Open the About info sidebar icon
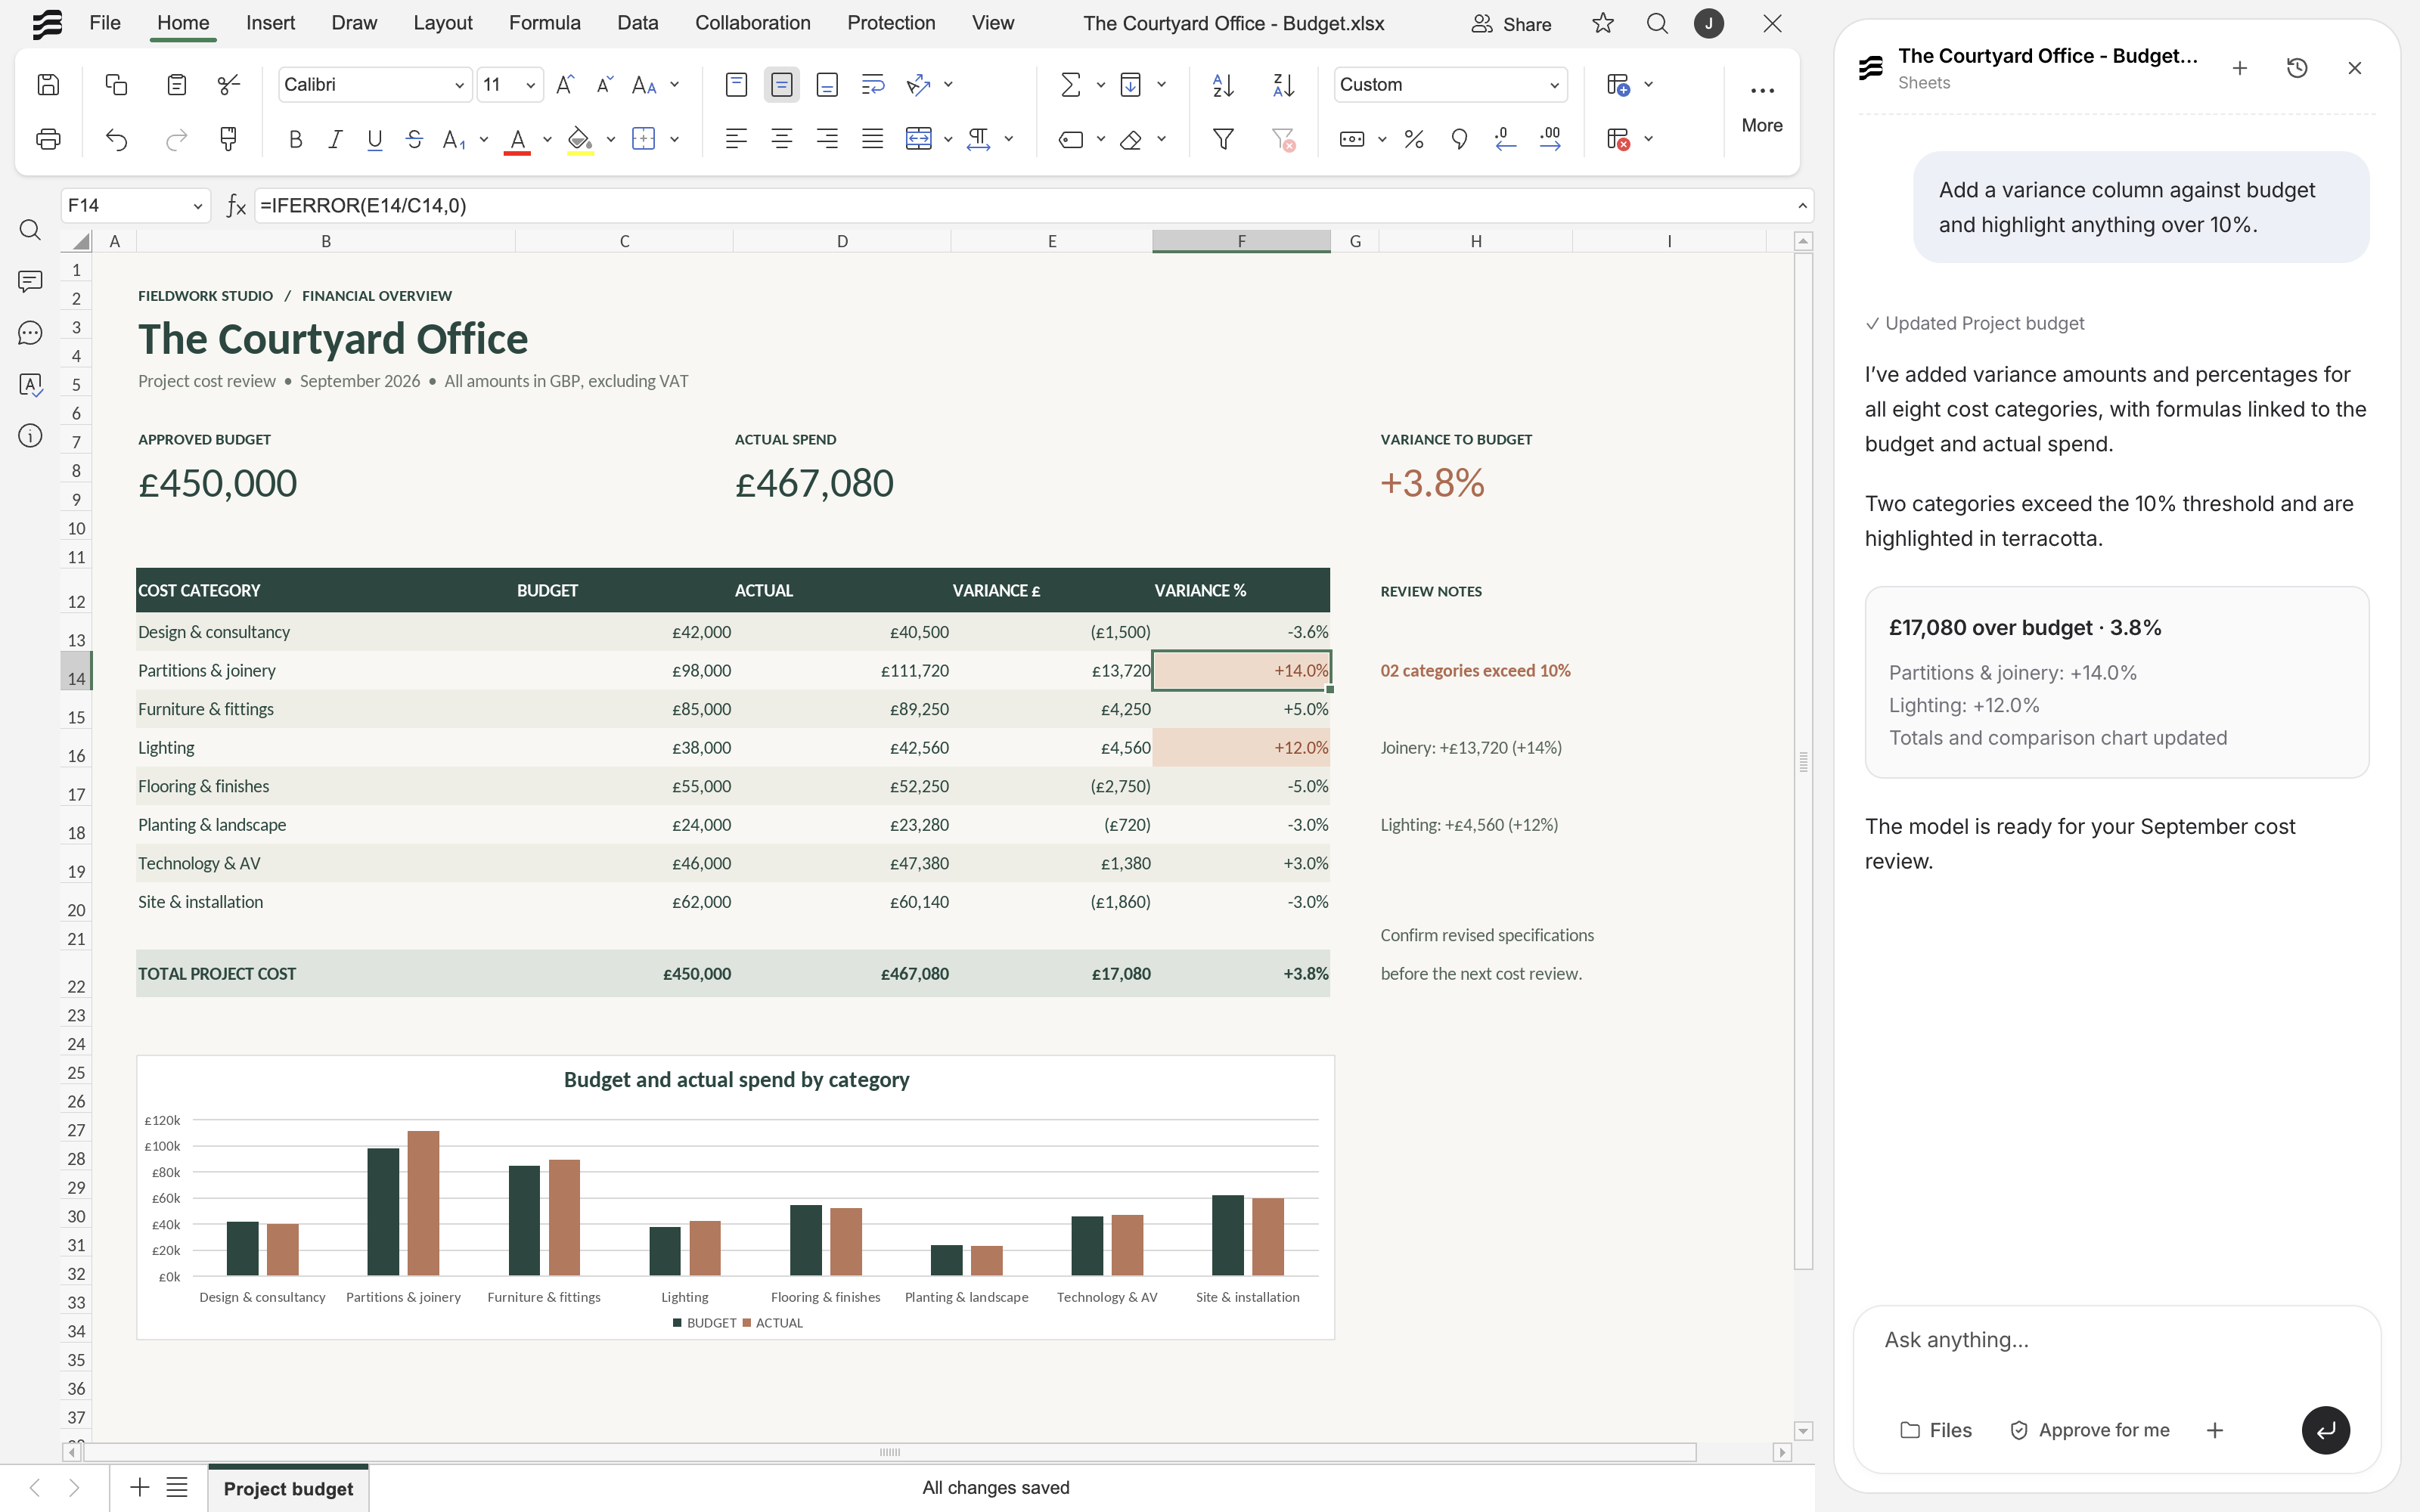Image resolution: width=2420 pixels, height=1512 pixels. (x=30, y=436)
